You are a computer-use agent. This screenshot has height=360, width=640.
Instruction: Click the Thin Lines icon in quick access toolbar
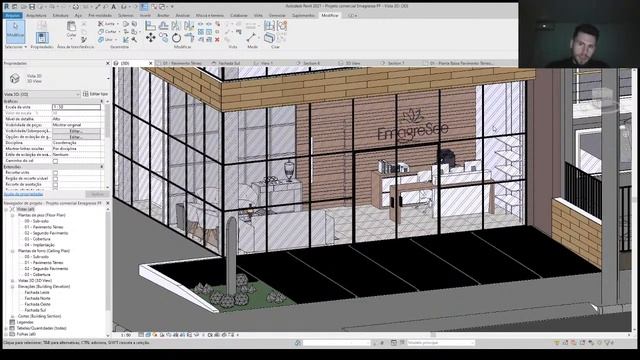144,7
